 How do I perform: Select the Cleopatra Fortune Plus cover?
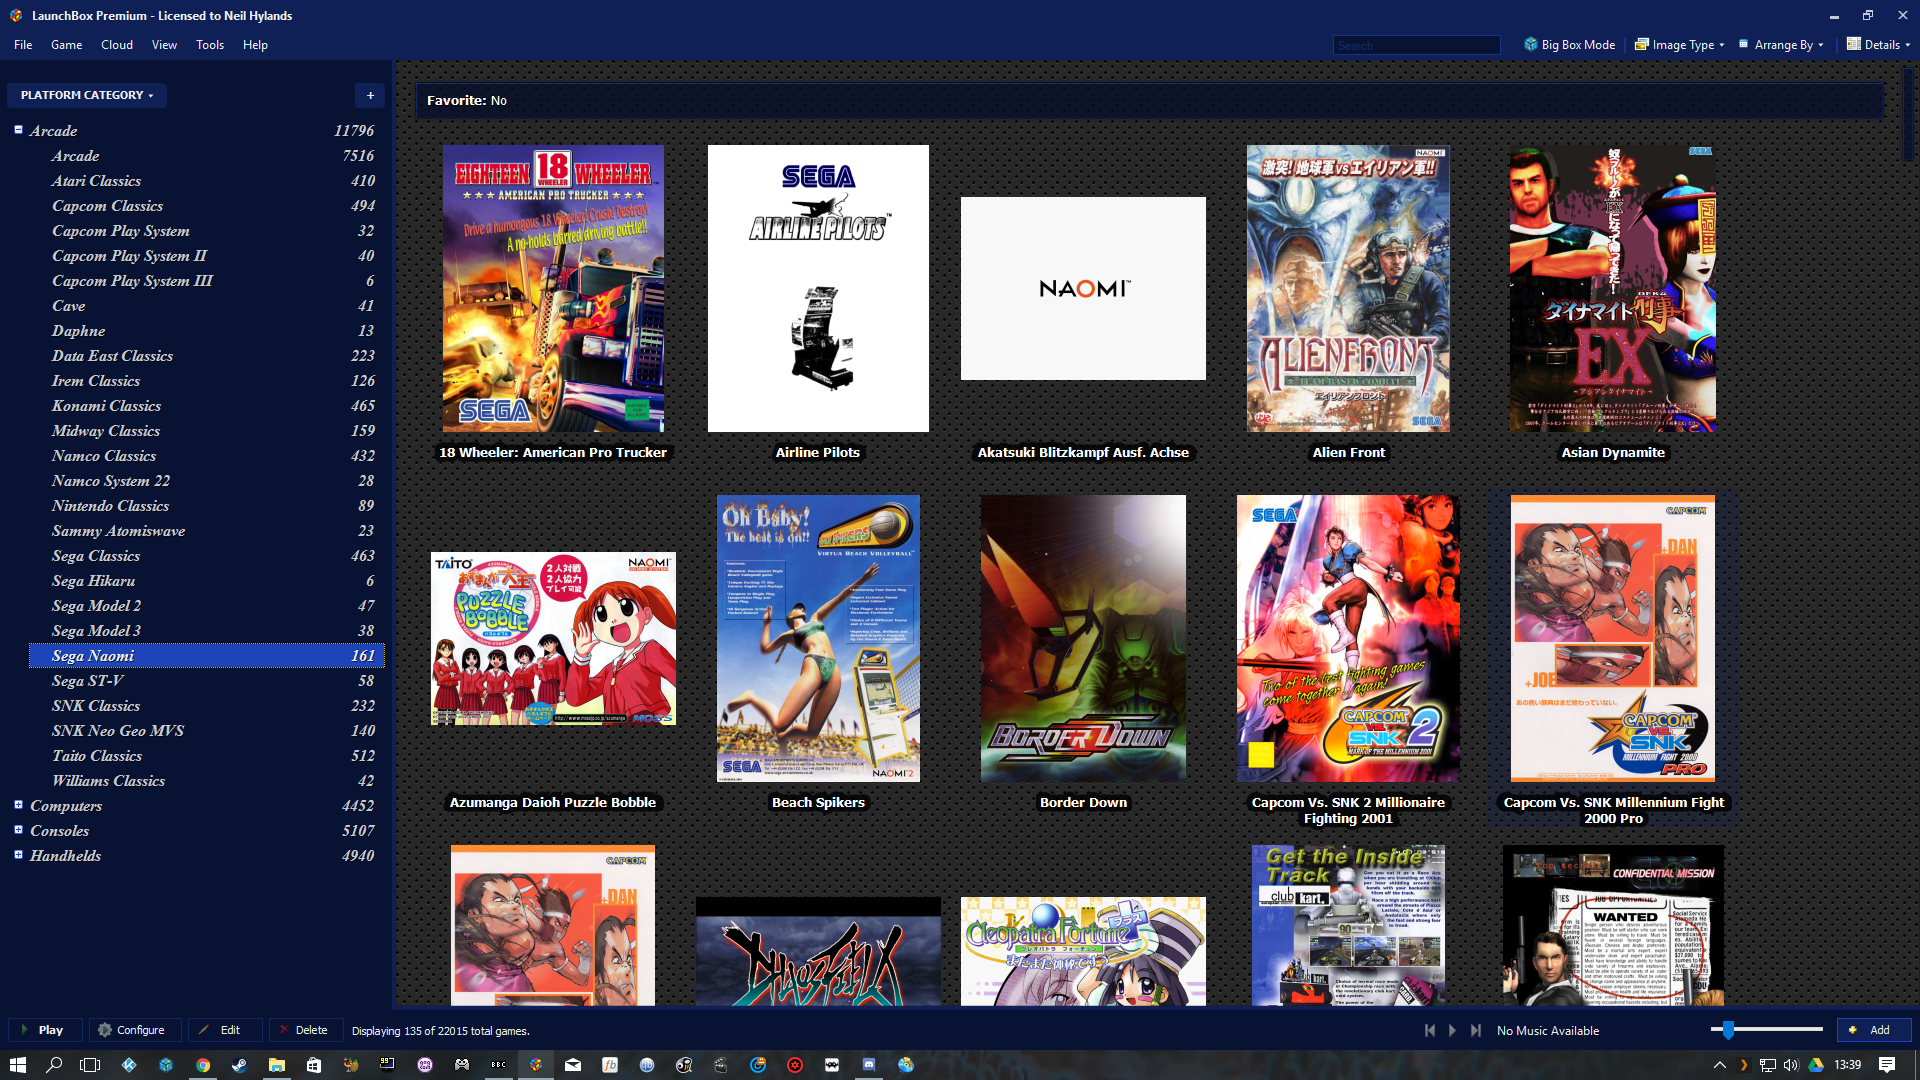coord(1083,951)
